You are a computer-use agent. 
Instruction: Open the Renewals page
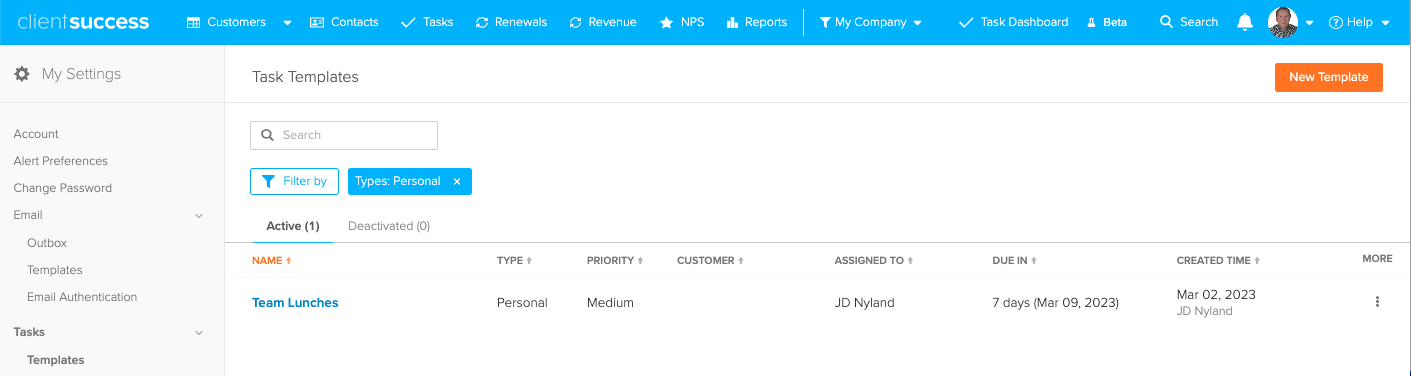[511, 22]
